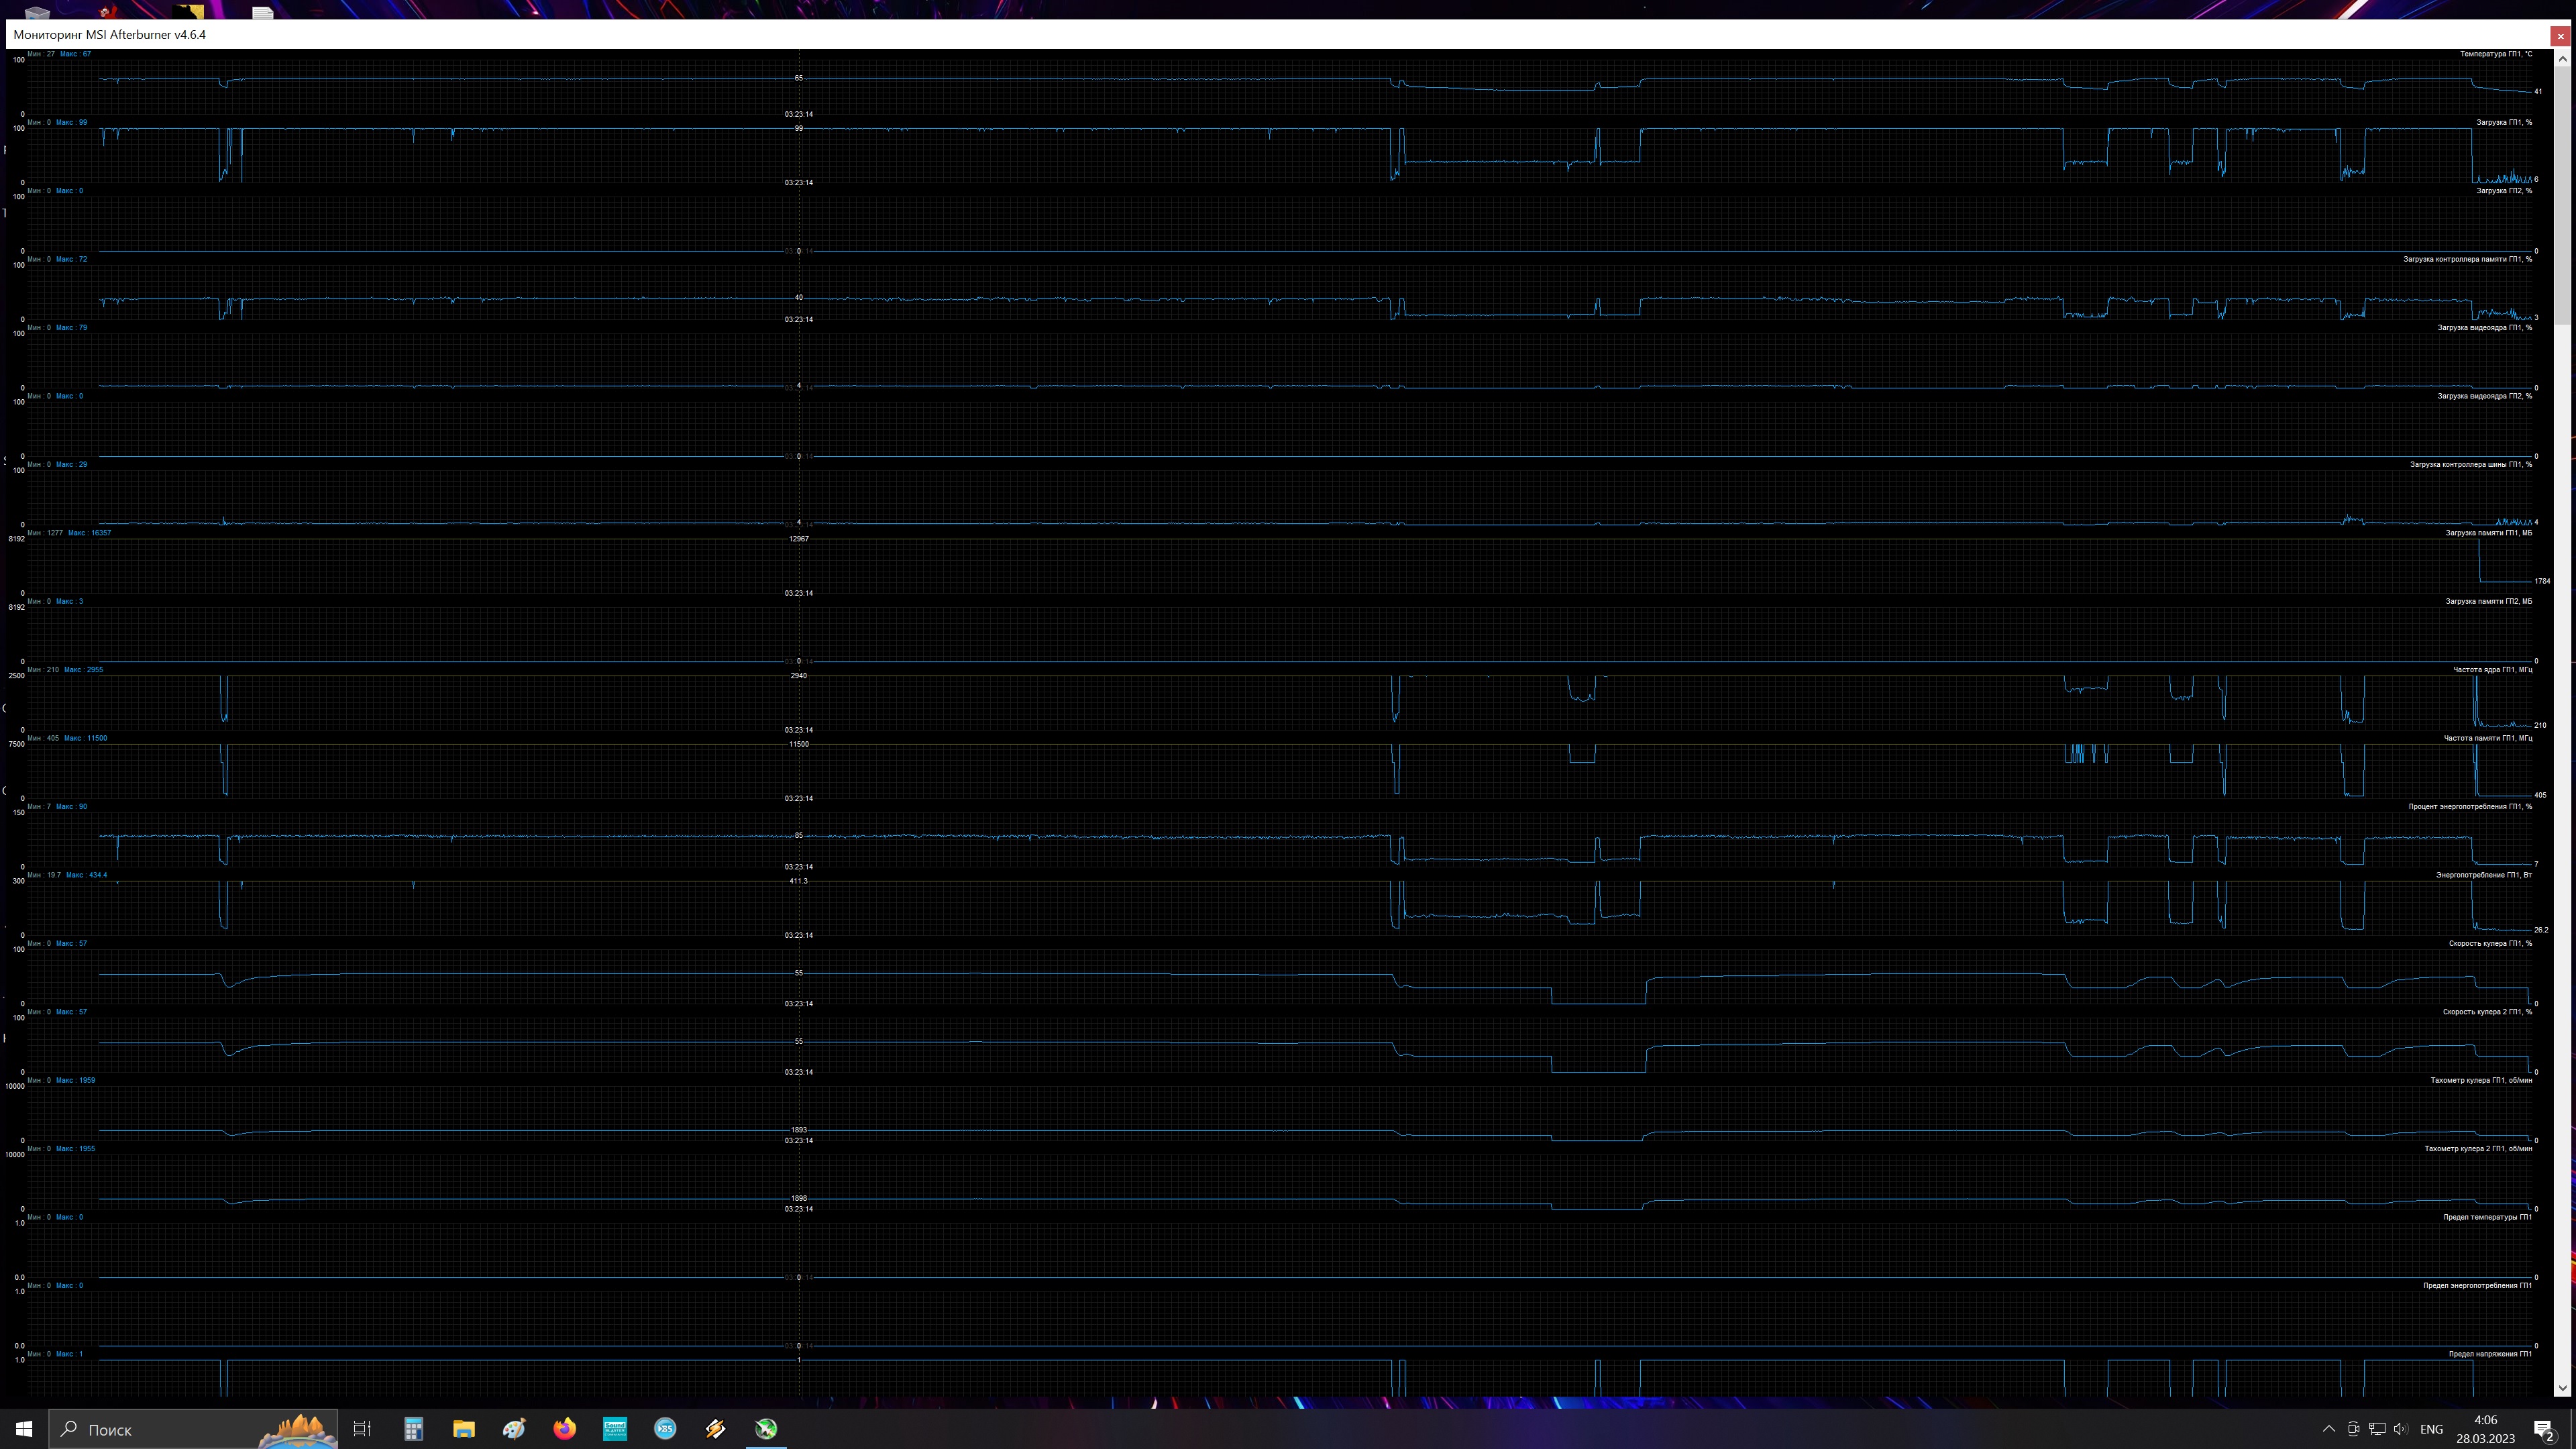Click the Meet Now camera tray icon

(x=2353, y=1429)
